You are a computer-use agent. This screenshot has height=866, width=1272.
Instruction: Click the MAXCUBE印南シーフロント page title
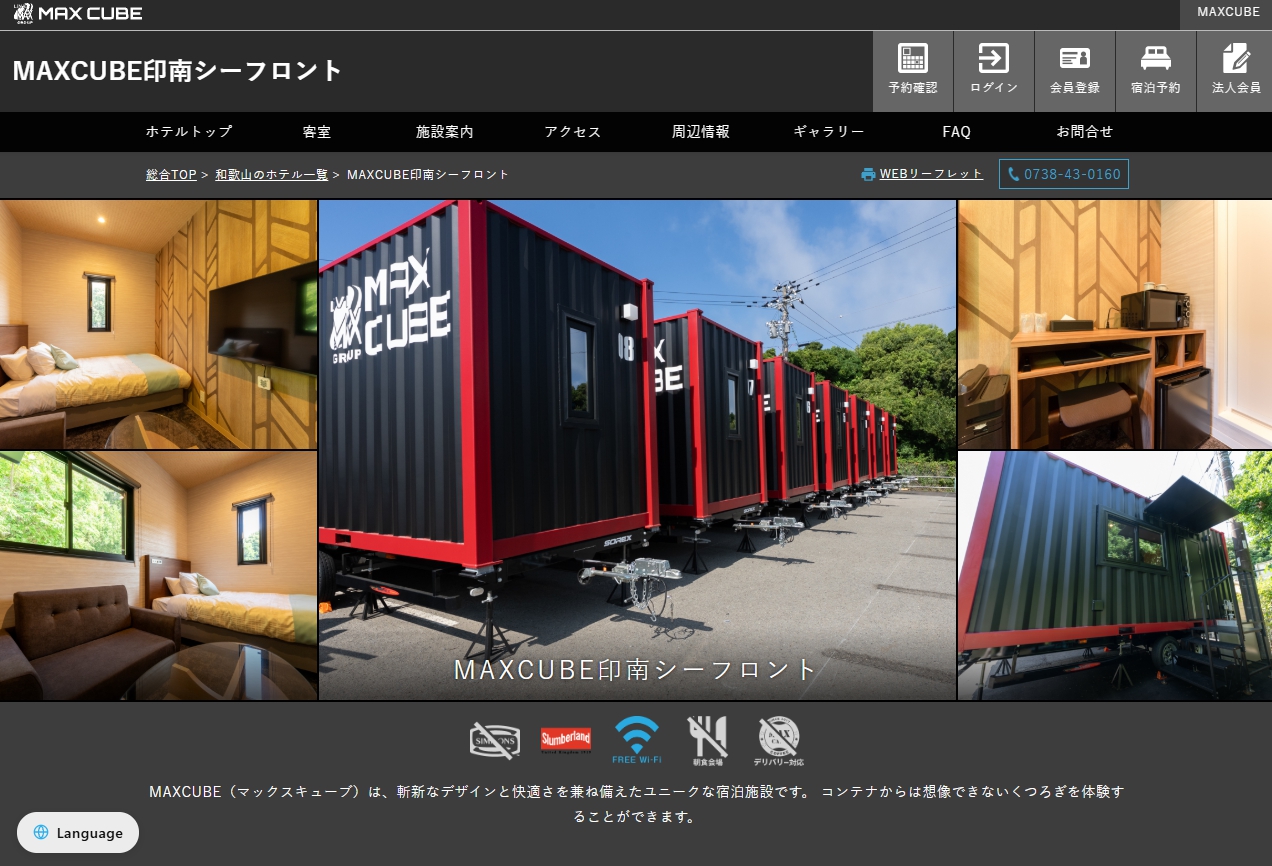point(178,71)
